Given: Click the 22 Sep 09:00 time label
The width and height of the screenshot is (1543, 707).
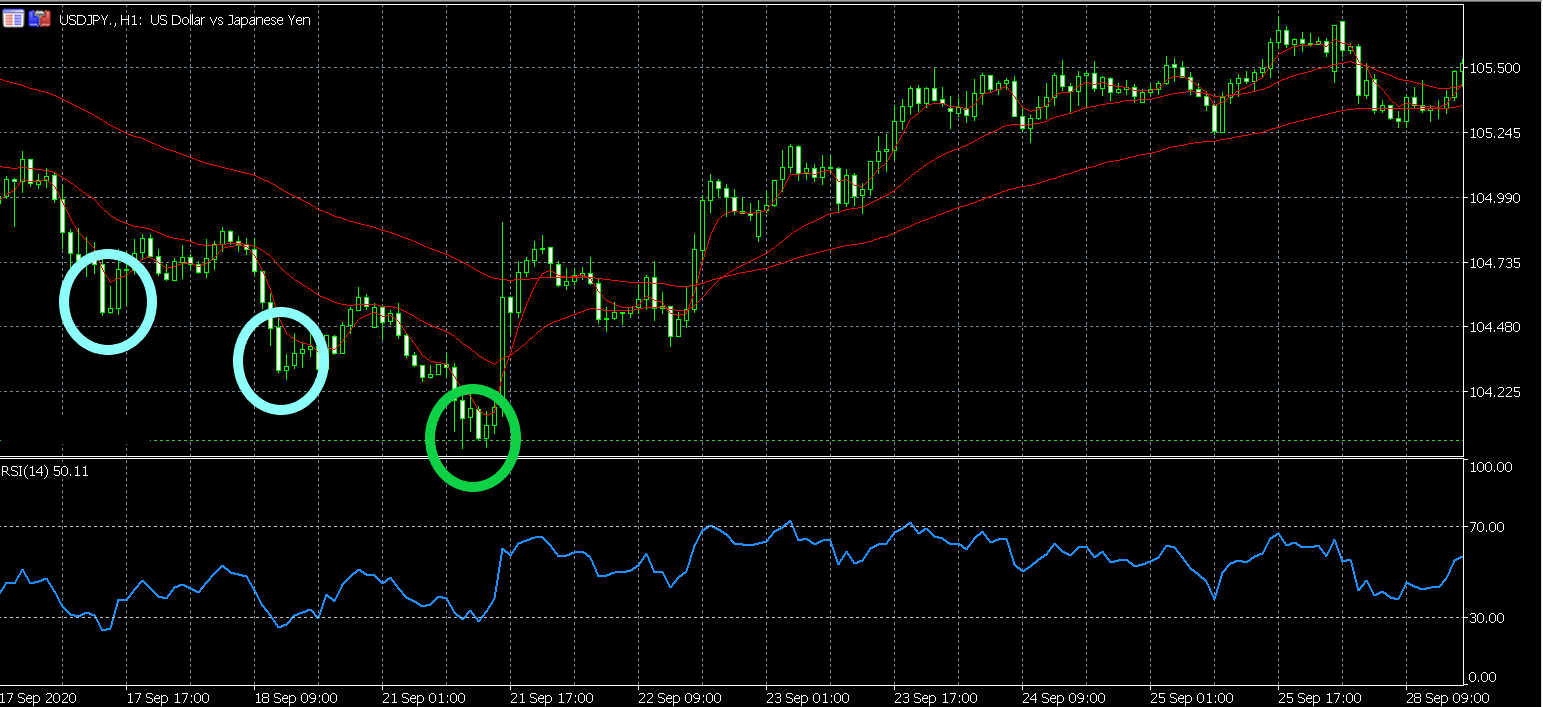Looking at the screenshot, I should pos(680,697).
